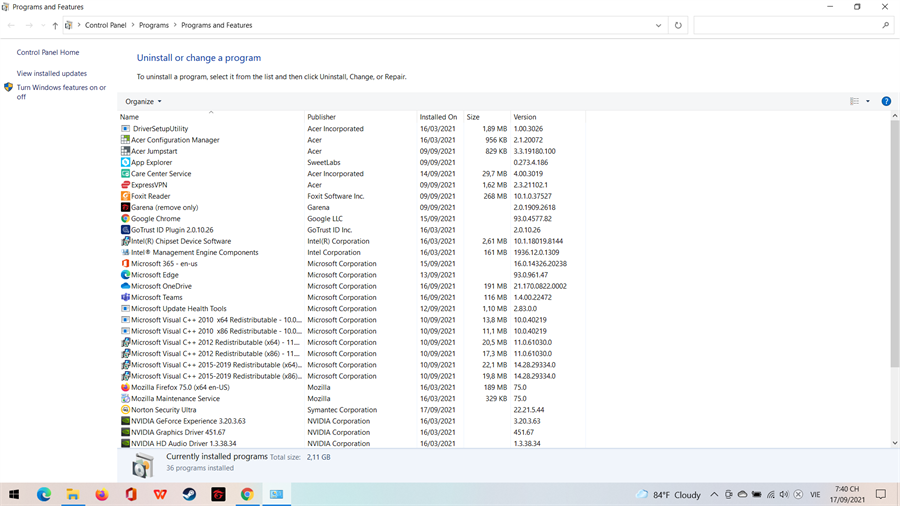Sort programs by the Size column
The image size is (900, 506).
point(473,117)
